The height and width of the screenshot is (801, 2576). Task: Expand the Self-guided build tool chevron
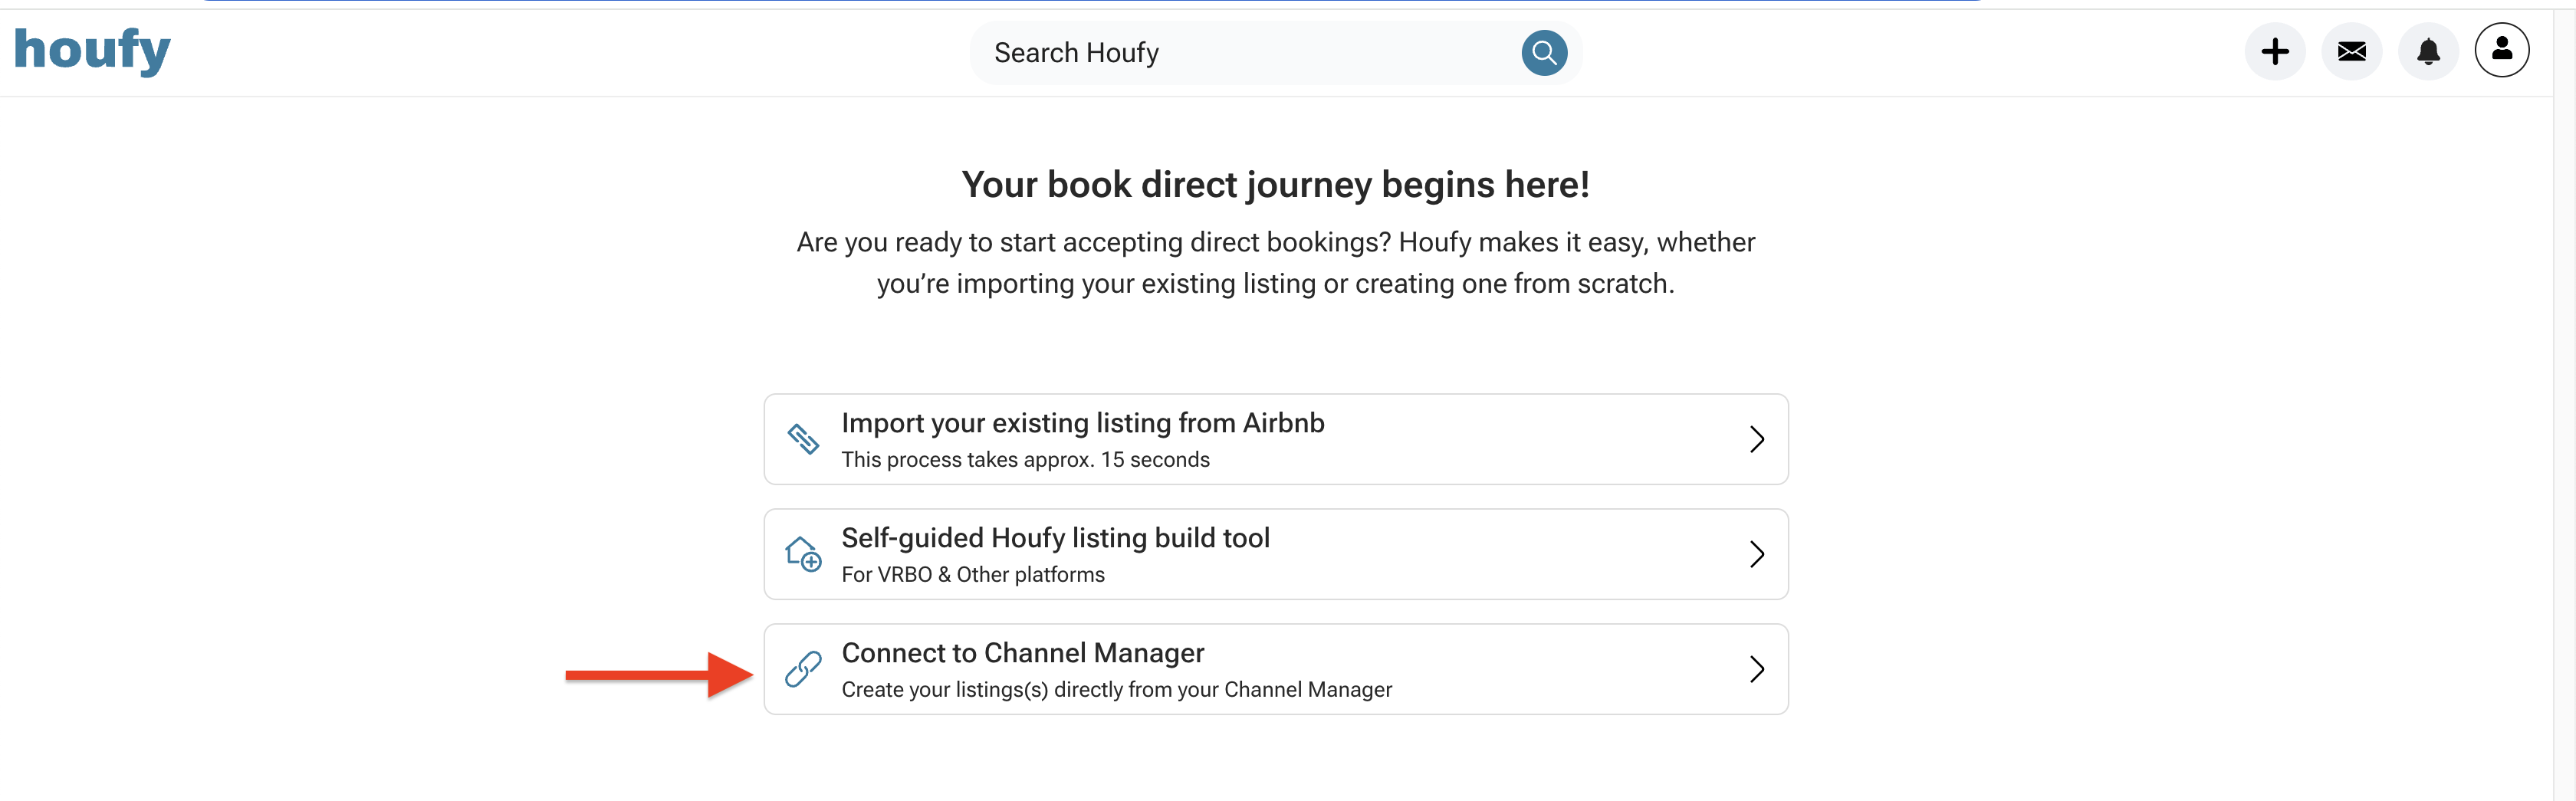pos(1756,554)
